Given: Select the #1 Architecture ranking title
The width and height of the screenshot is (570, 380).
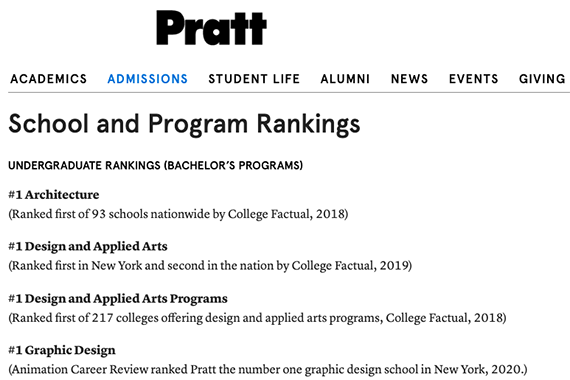Looking at the screenshot, I should coord(54,195).
